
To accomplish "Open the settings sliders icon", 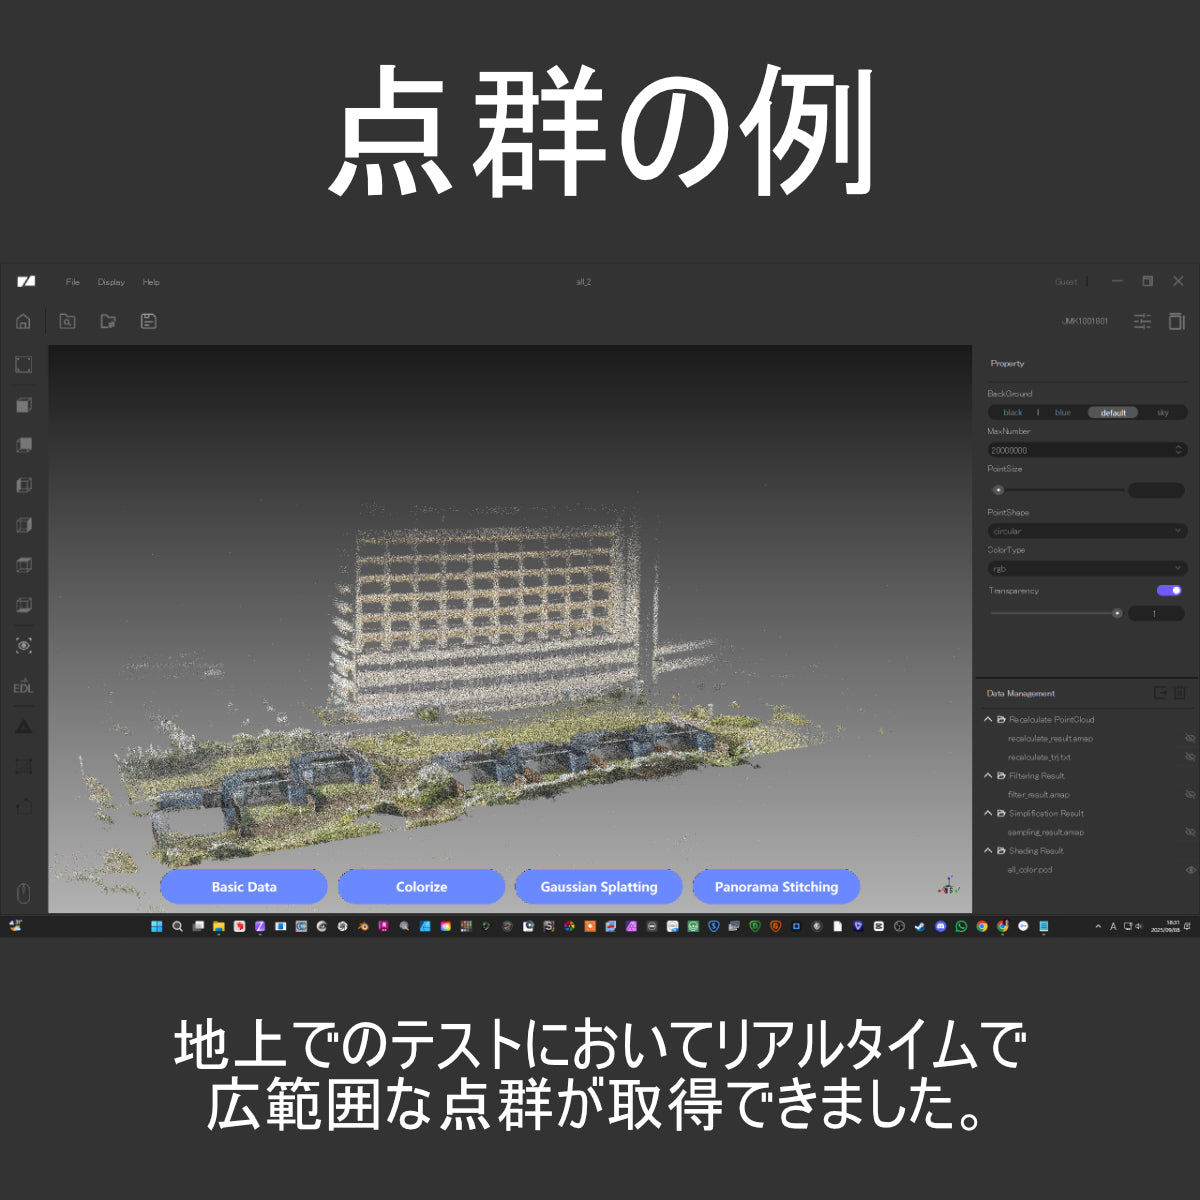I will point(1142,321).
